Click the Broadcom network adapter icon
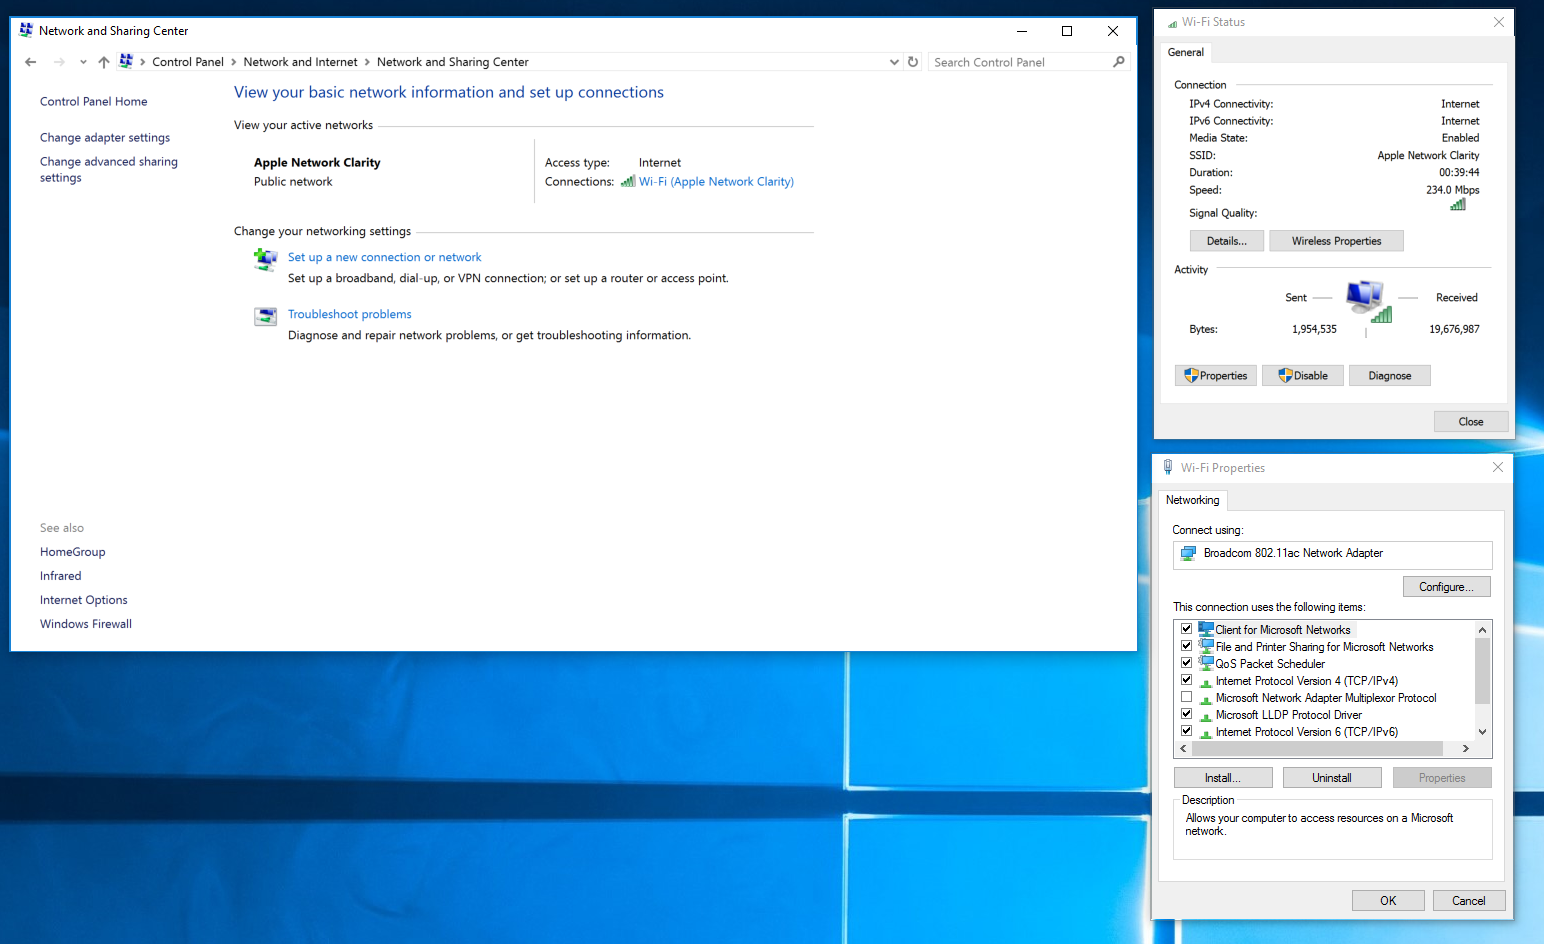 click(1188, 553)
